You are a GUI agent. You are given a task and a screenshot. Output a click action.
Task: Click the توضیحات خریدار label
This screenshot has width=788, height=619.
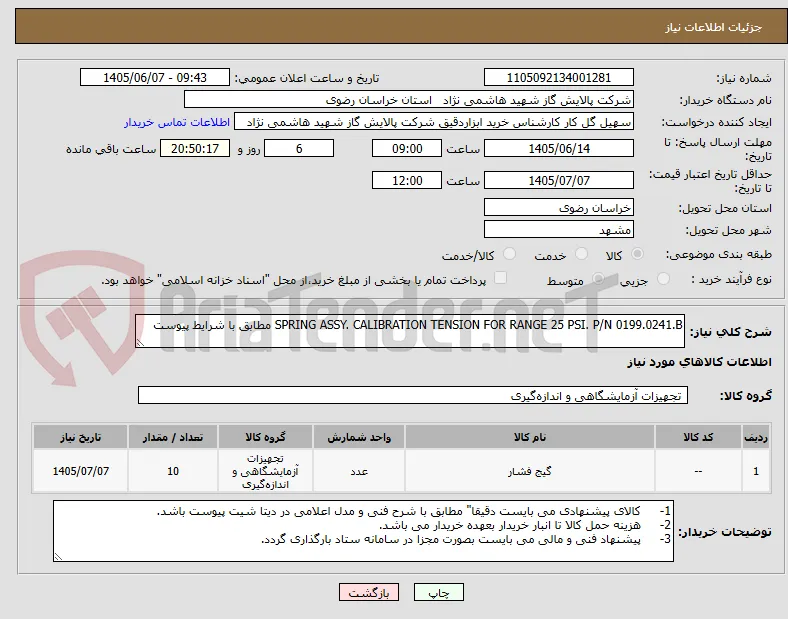pos(725,532)
